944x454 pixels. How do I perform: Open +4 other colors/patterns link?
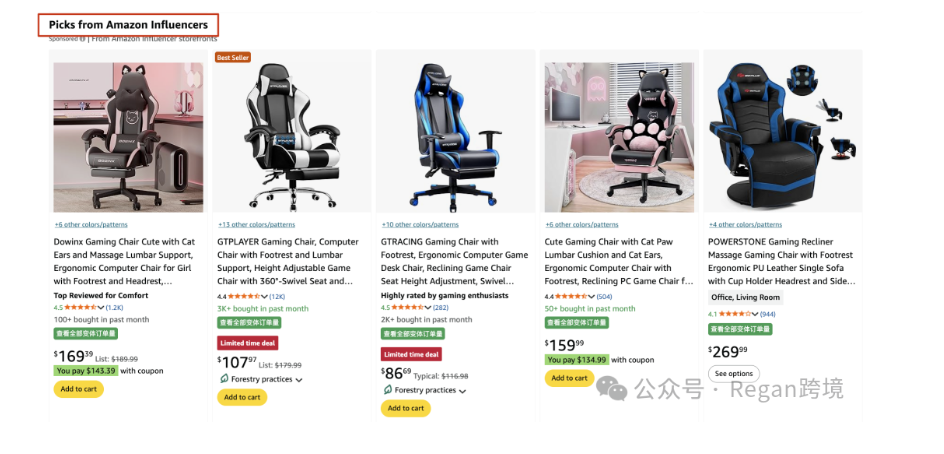tap(745, 225)
